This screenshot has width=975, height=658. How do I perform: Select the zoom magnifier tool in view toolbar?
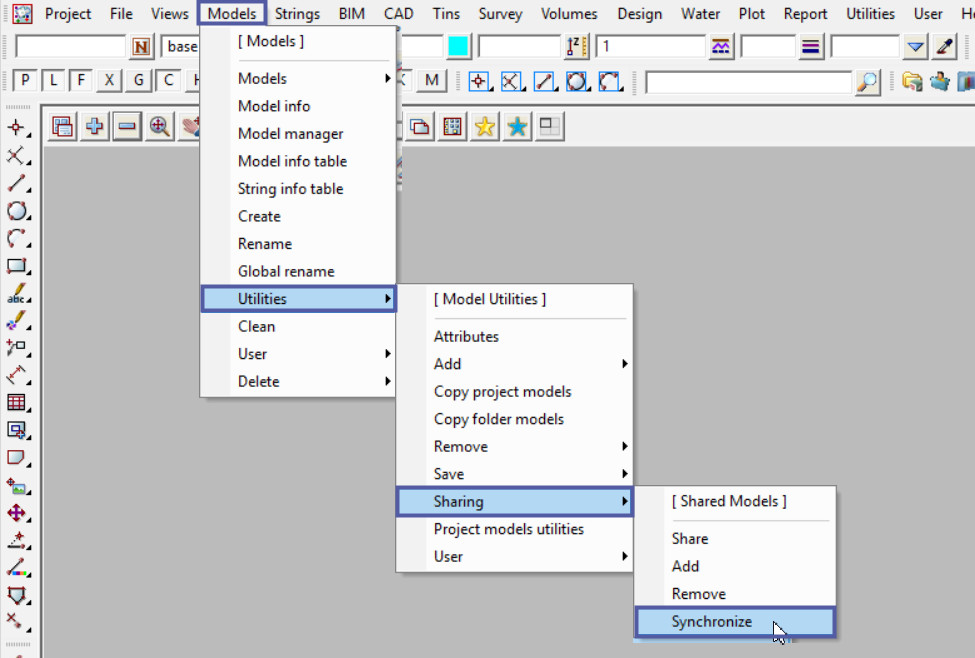(159, 127)
